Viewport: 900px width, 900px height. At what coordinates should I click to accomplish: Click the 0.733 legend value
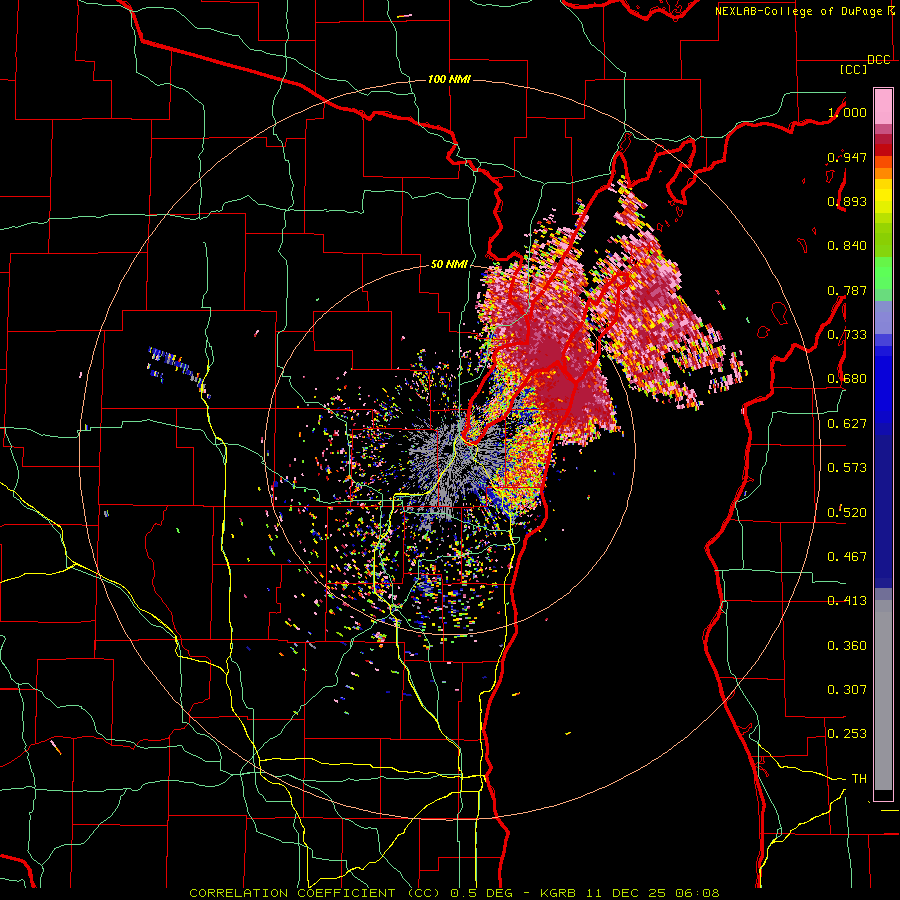coord(847,335)
